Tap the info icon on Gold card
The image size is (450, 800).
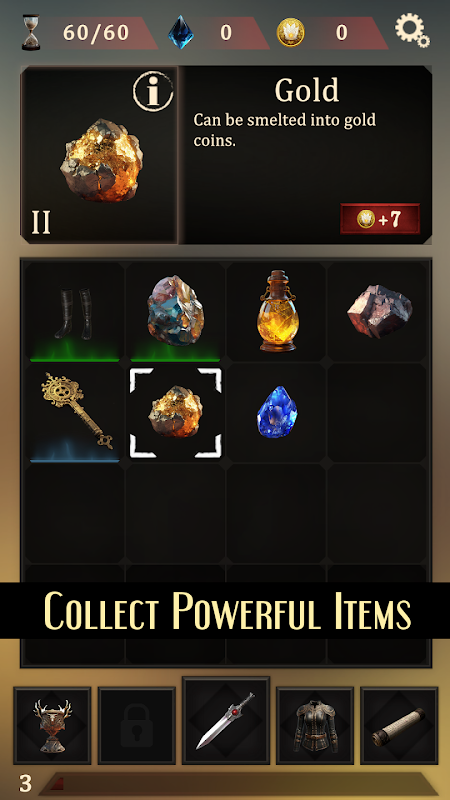coord(153,91)
